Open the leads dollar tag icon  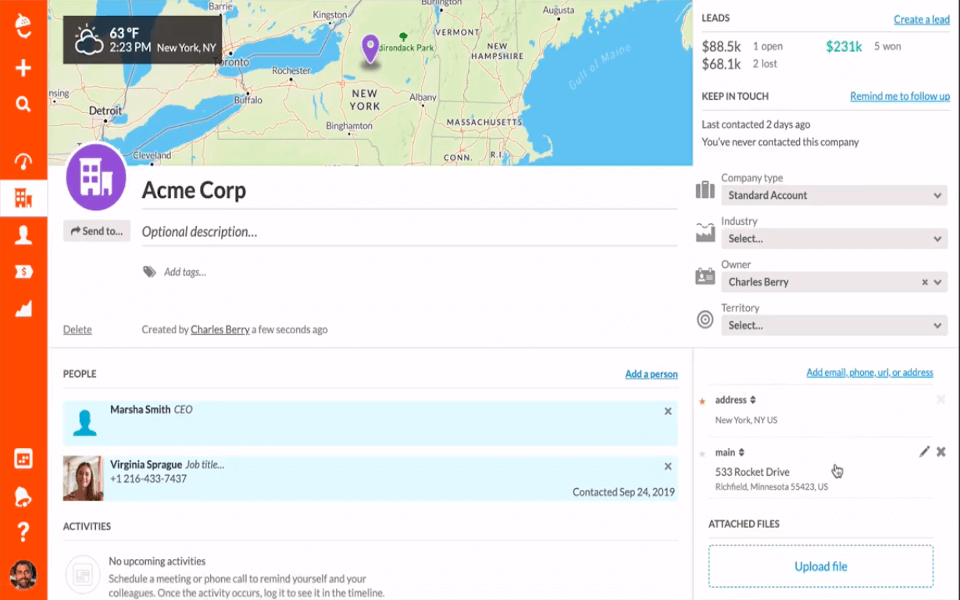click(x=23, y=272)
